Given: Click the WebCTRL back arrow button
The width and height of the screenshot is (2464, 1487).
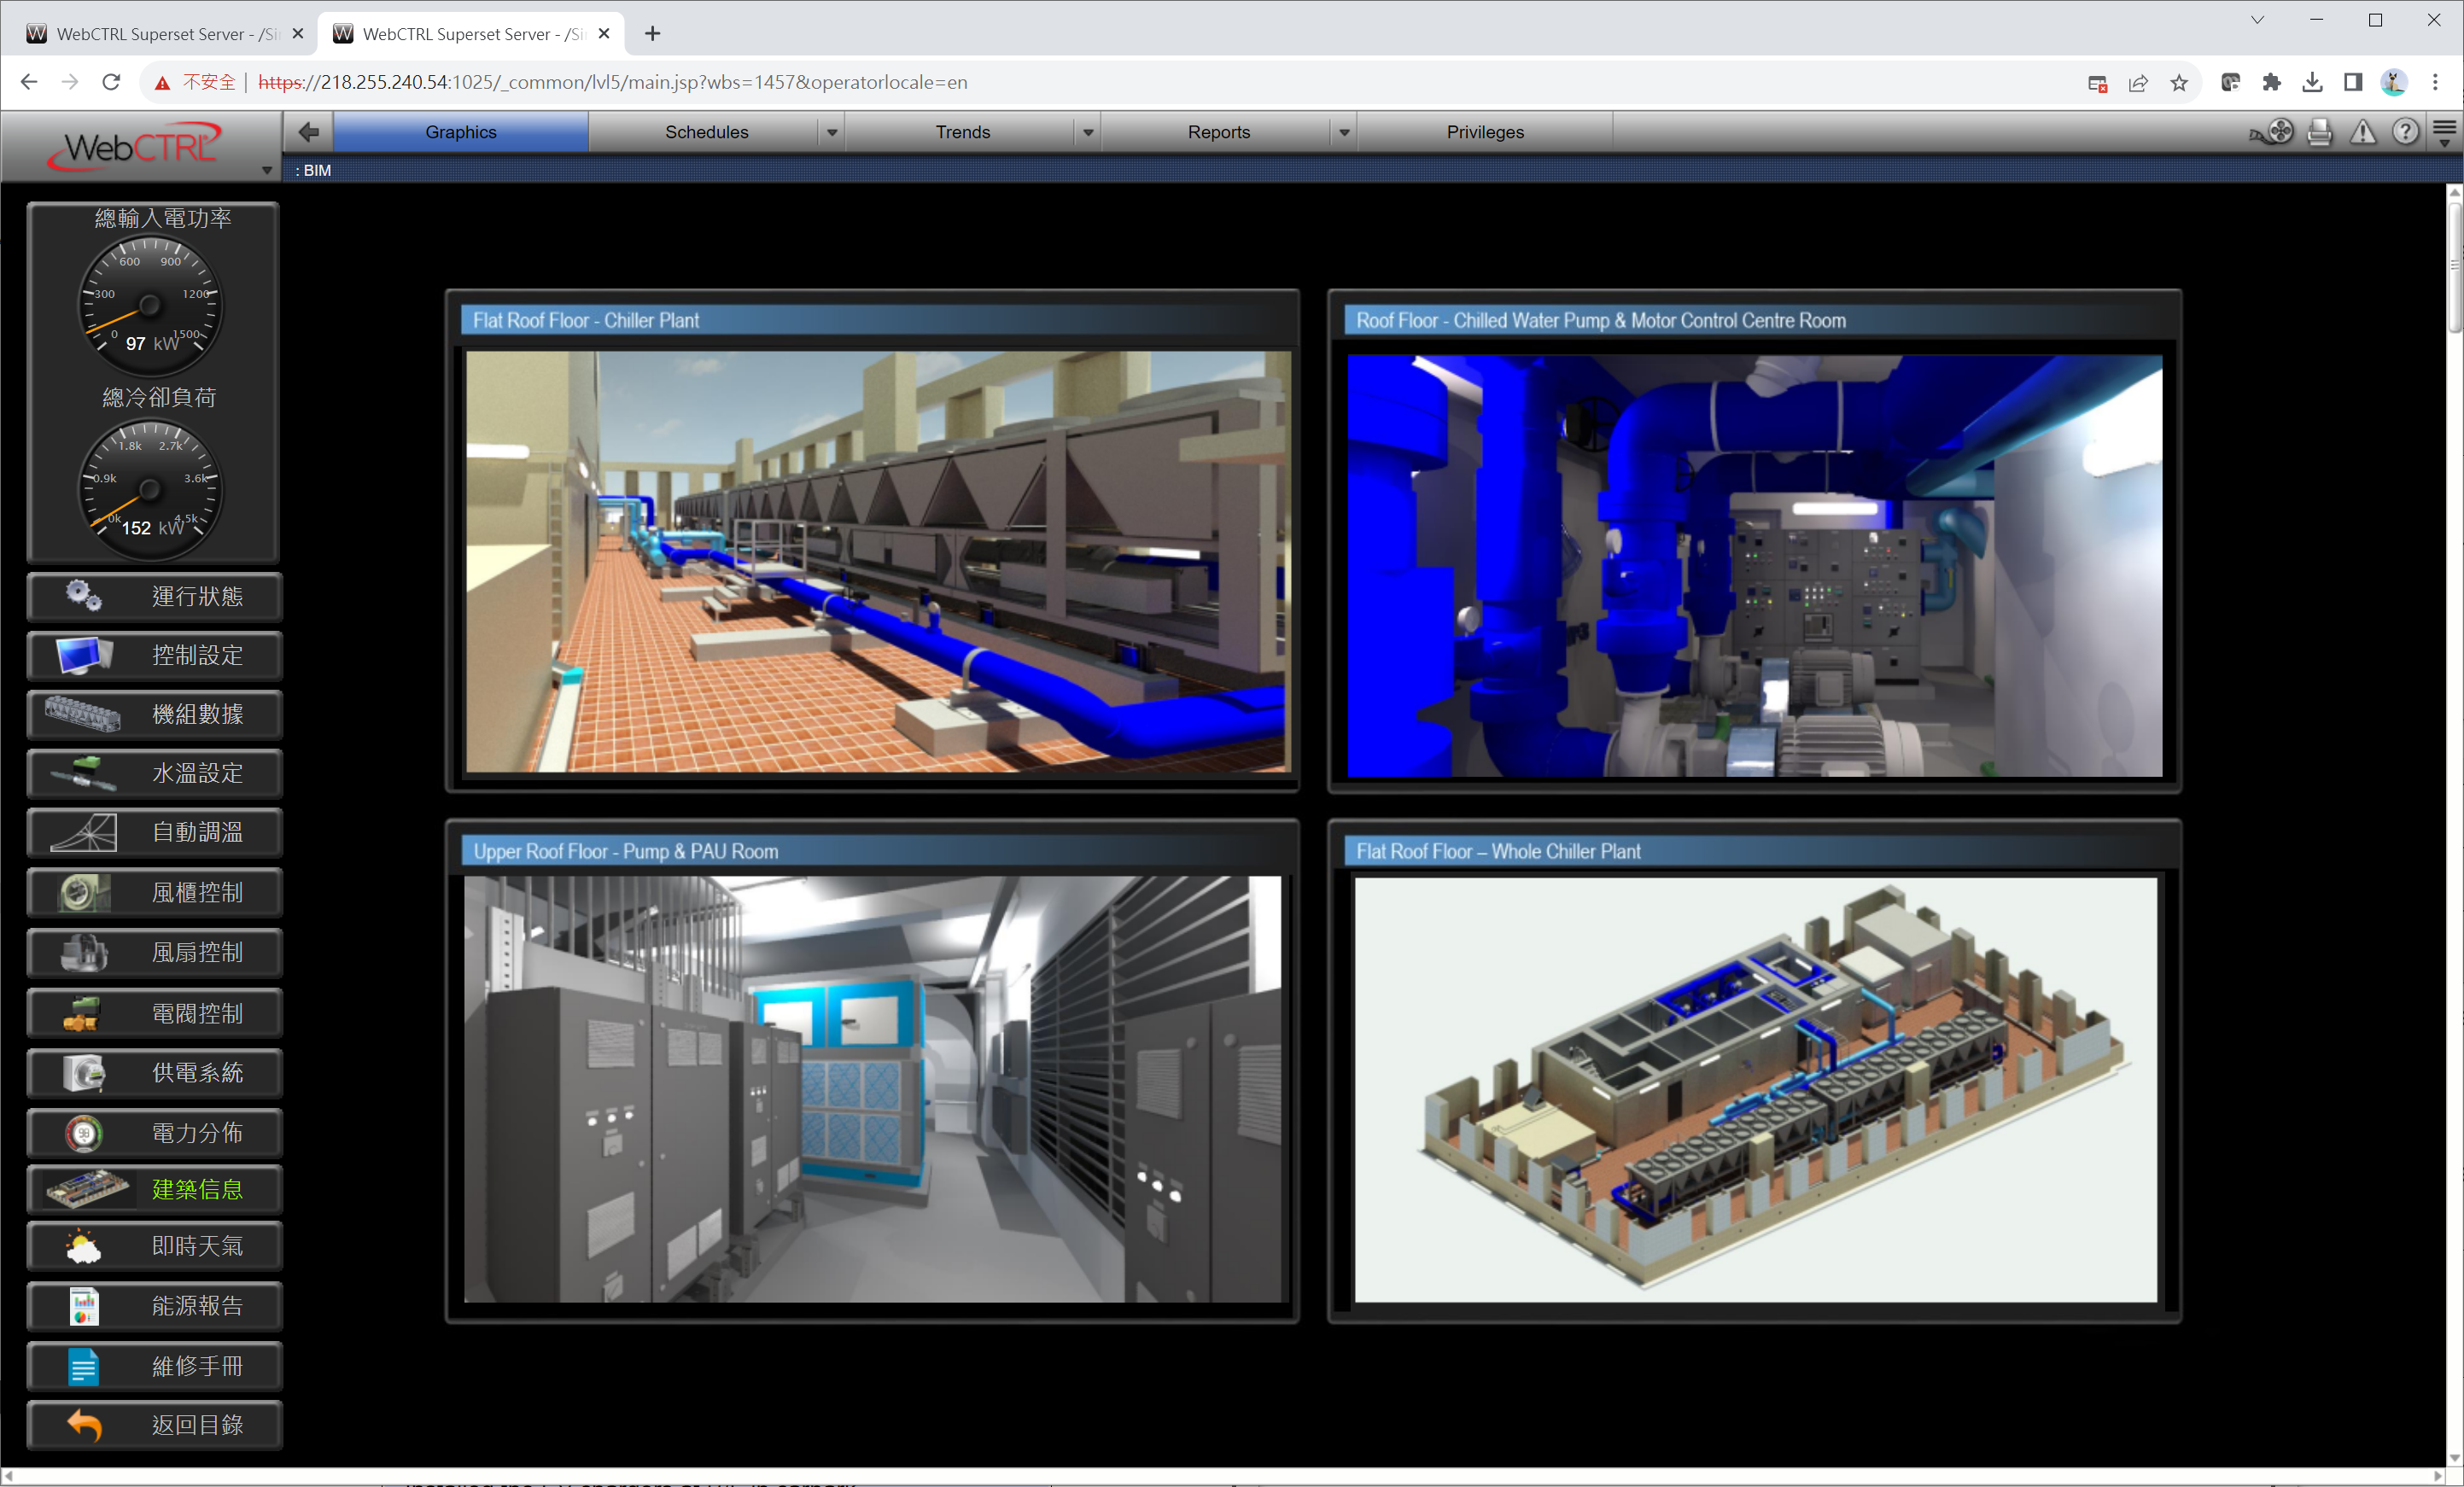Looking at the screenshot, I should (309, 132).
